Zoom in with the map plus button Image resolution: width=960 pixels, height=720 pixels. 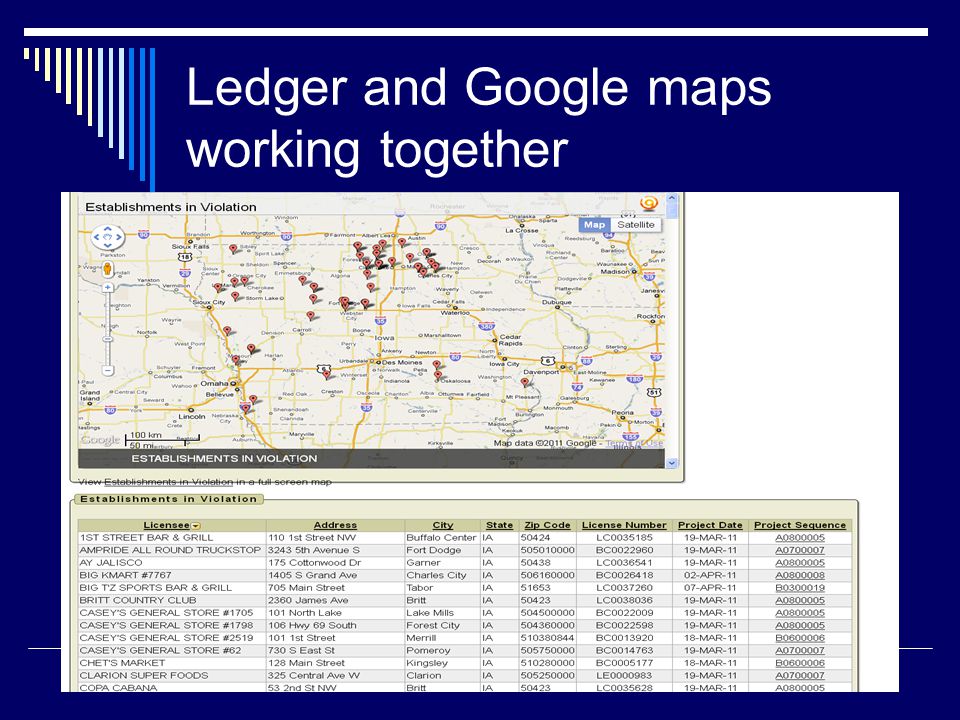point(108,287)
